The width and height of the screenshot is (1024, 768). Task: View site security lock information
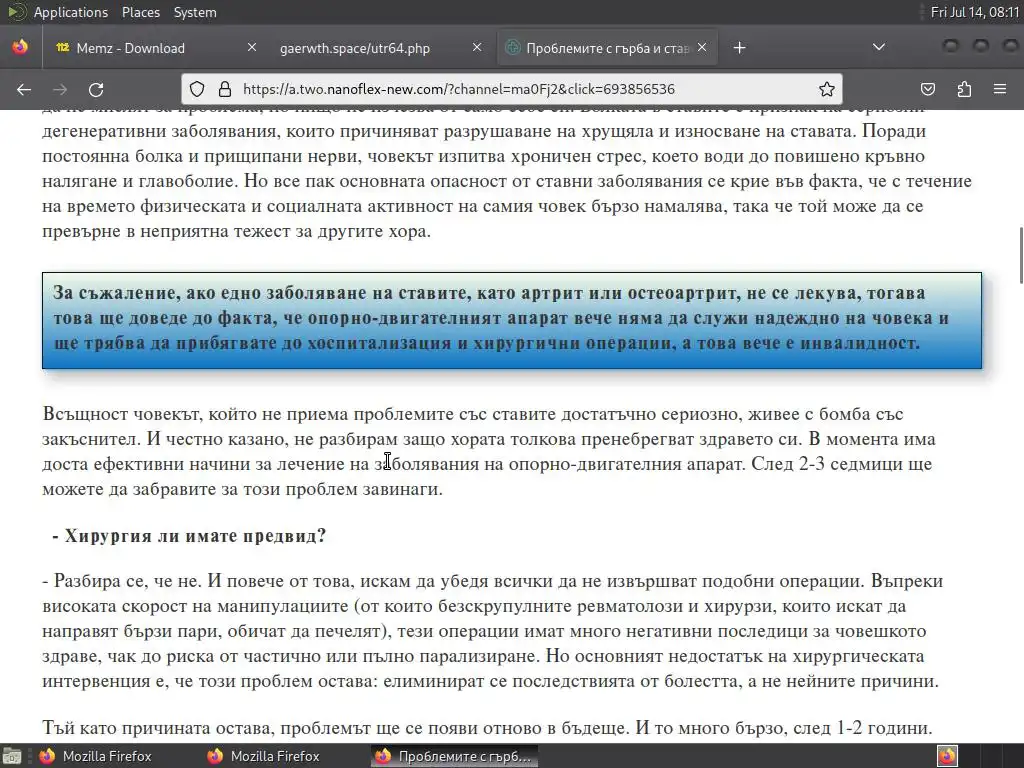point(225,89)
